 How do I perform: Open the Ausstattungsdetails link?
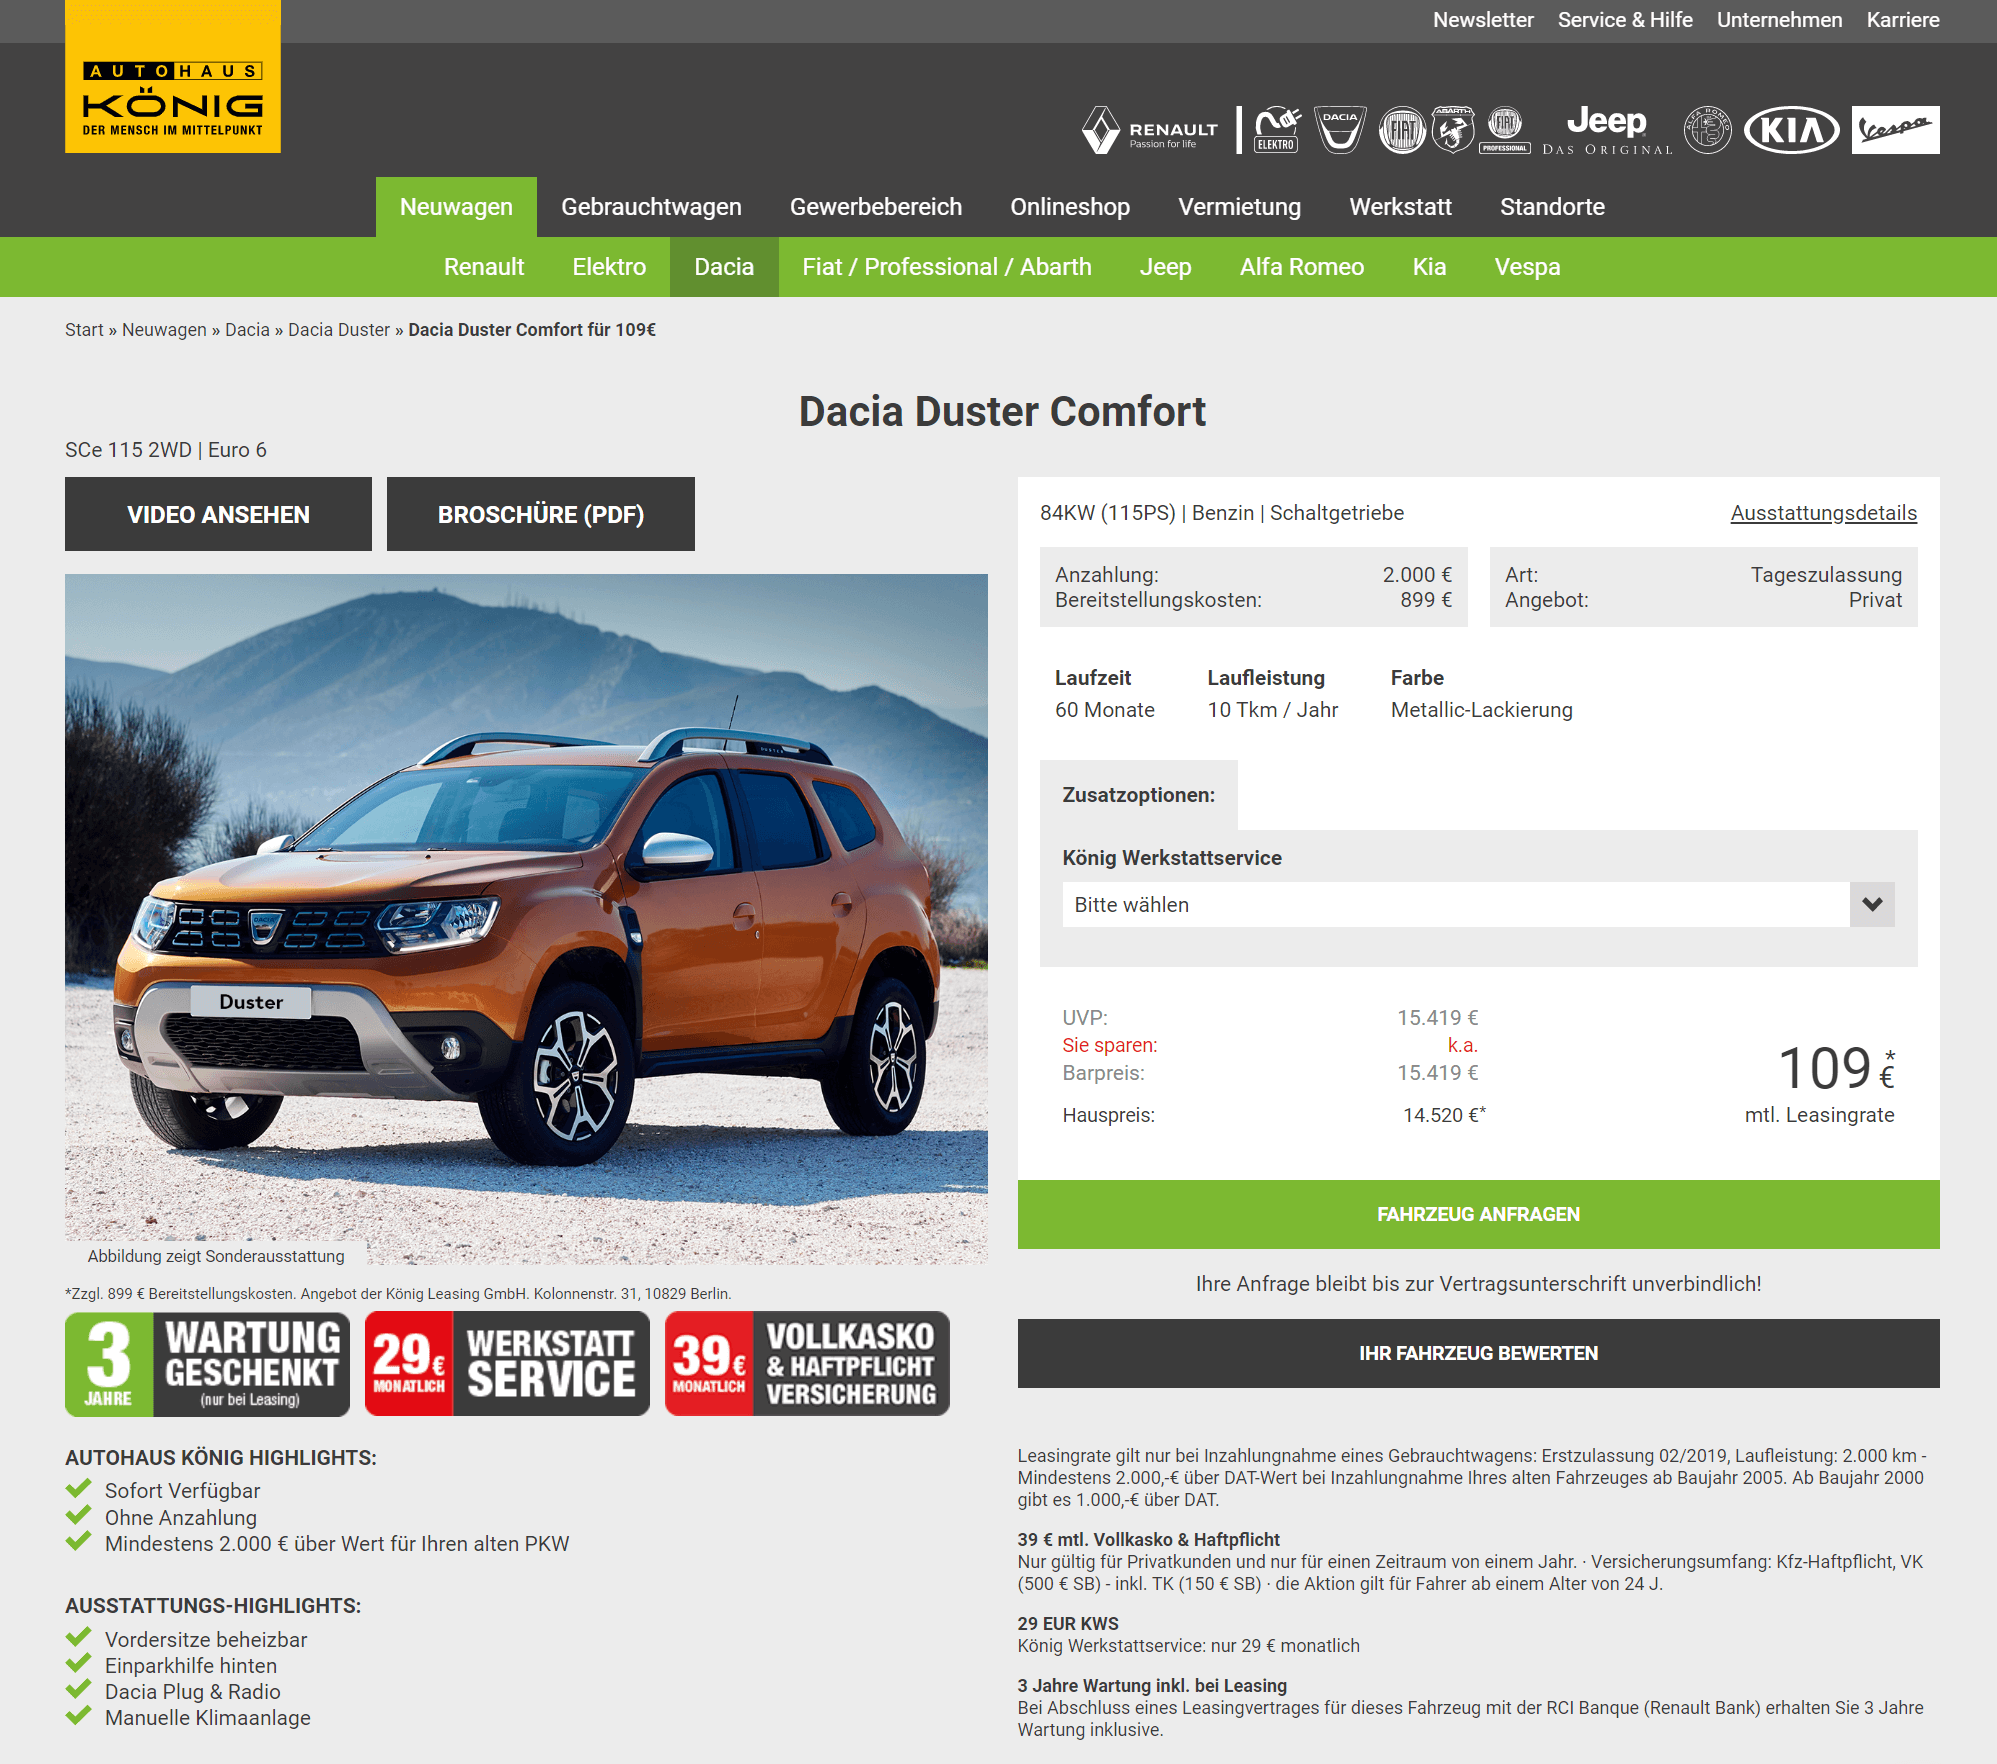1824,513
